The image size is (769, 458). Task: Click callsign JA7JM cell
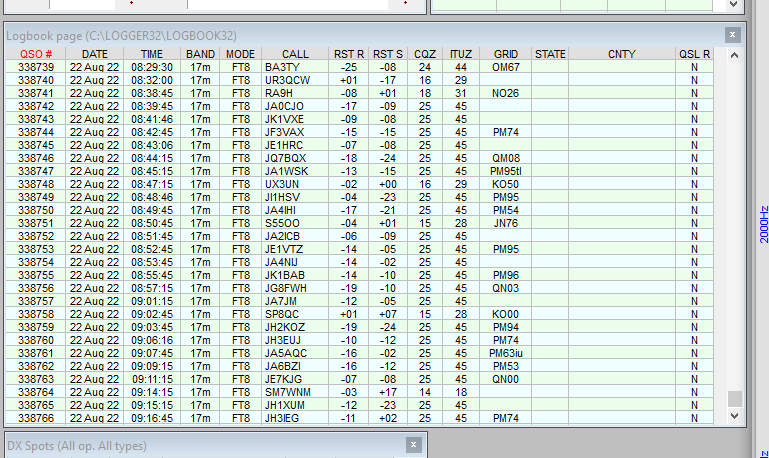(x=295, y=301)
